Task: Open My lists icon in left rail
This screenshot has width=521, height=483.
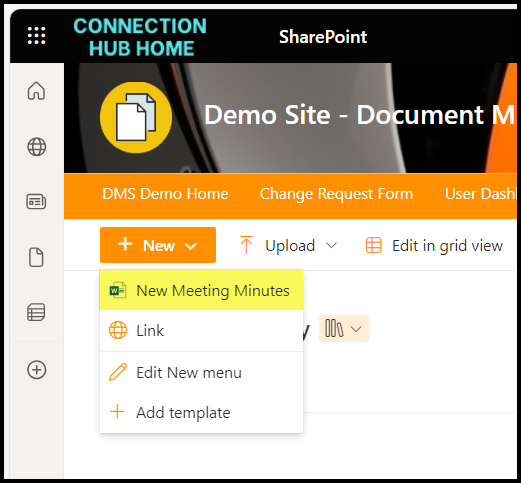Action: point(36,312)
